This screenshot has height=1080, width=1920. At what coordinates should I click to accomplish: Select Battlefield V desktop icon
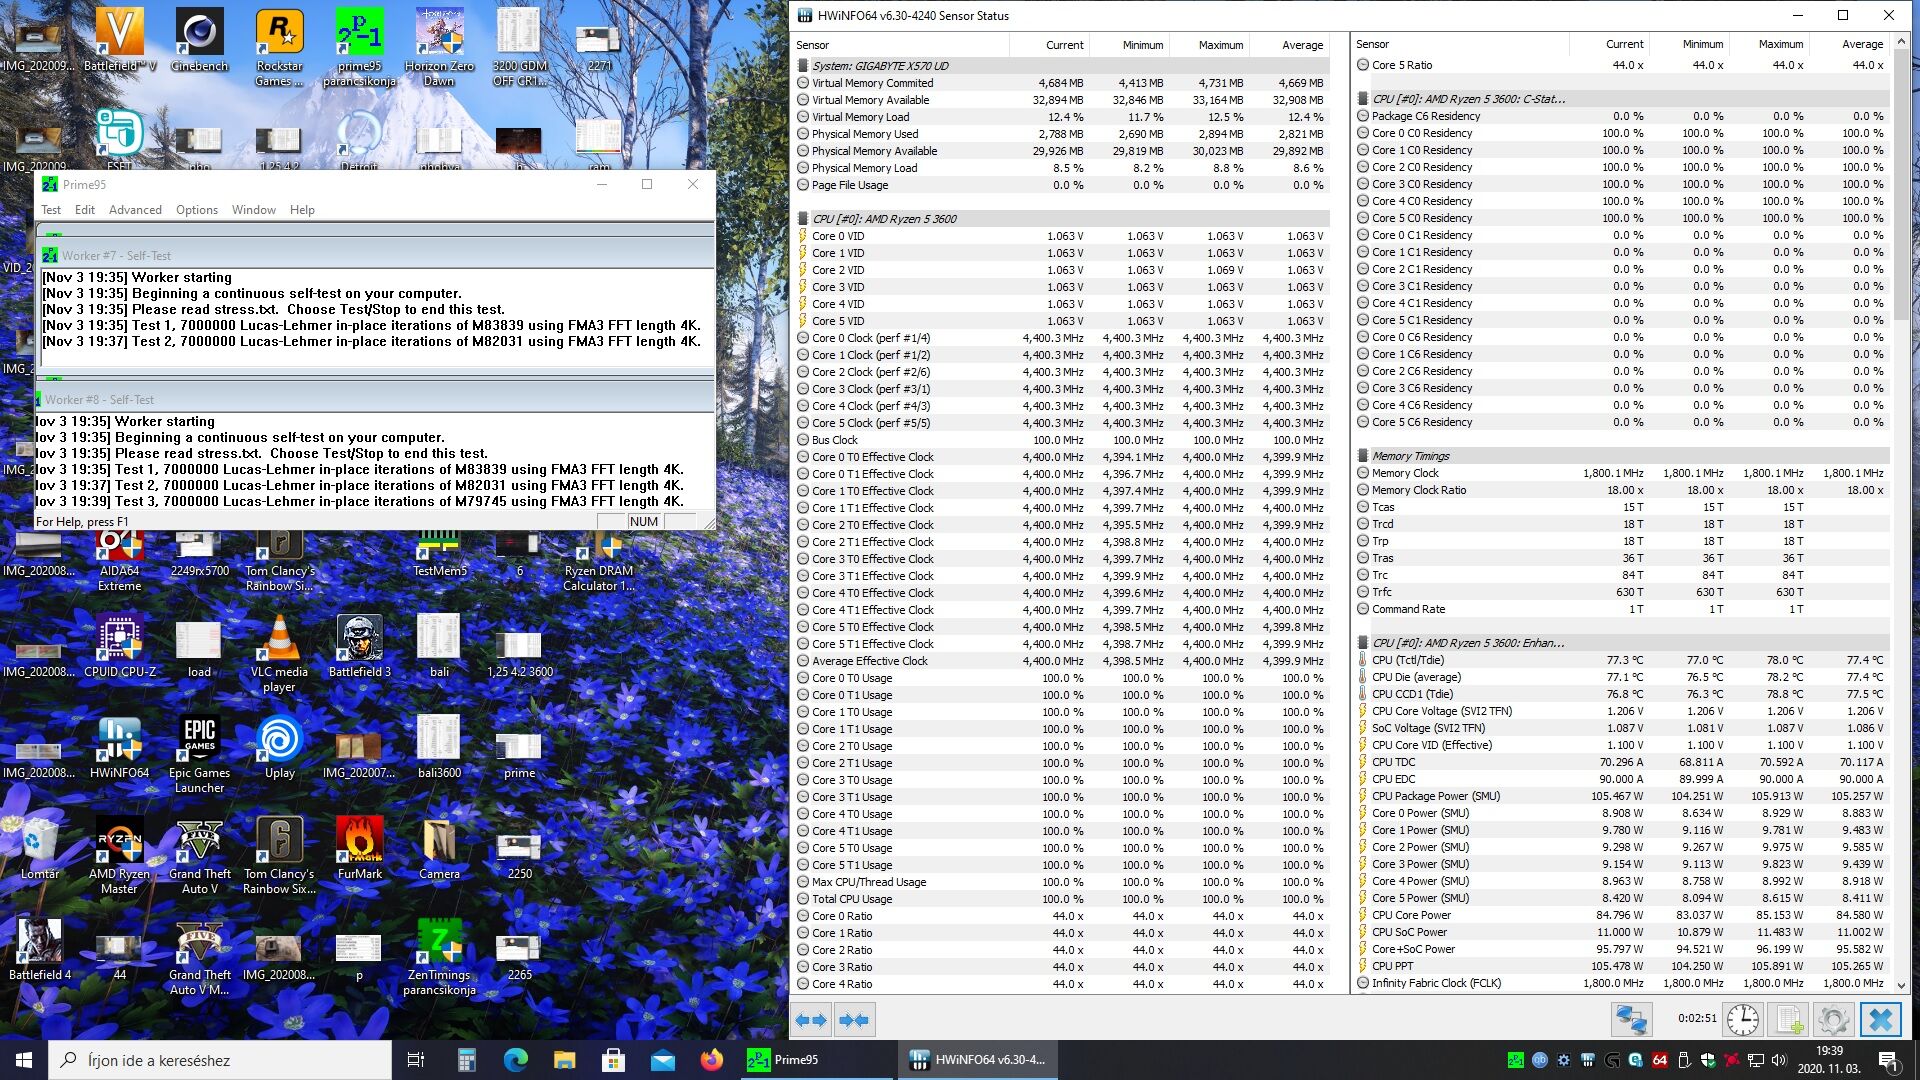coord(120,42)
